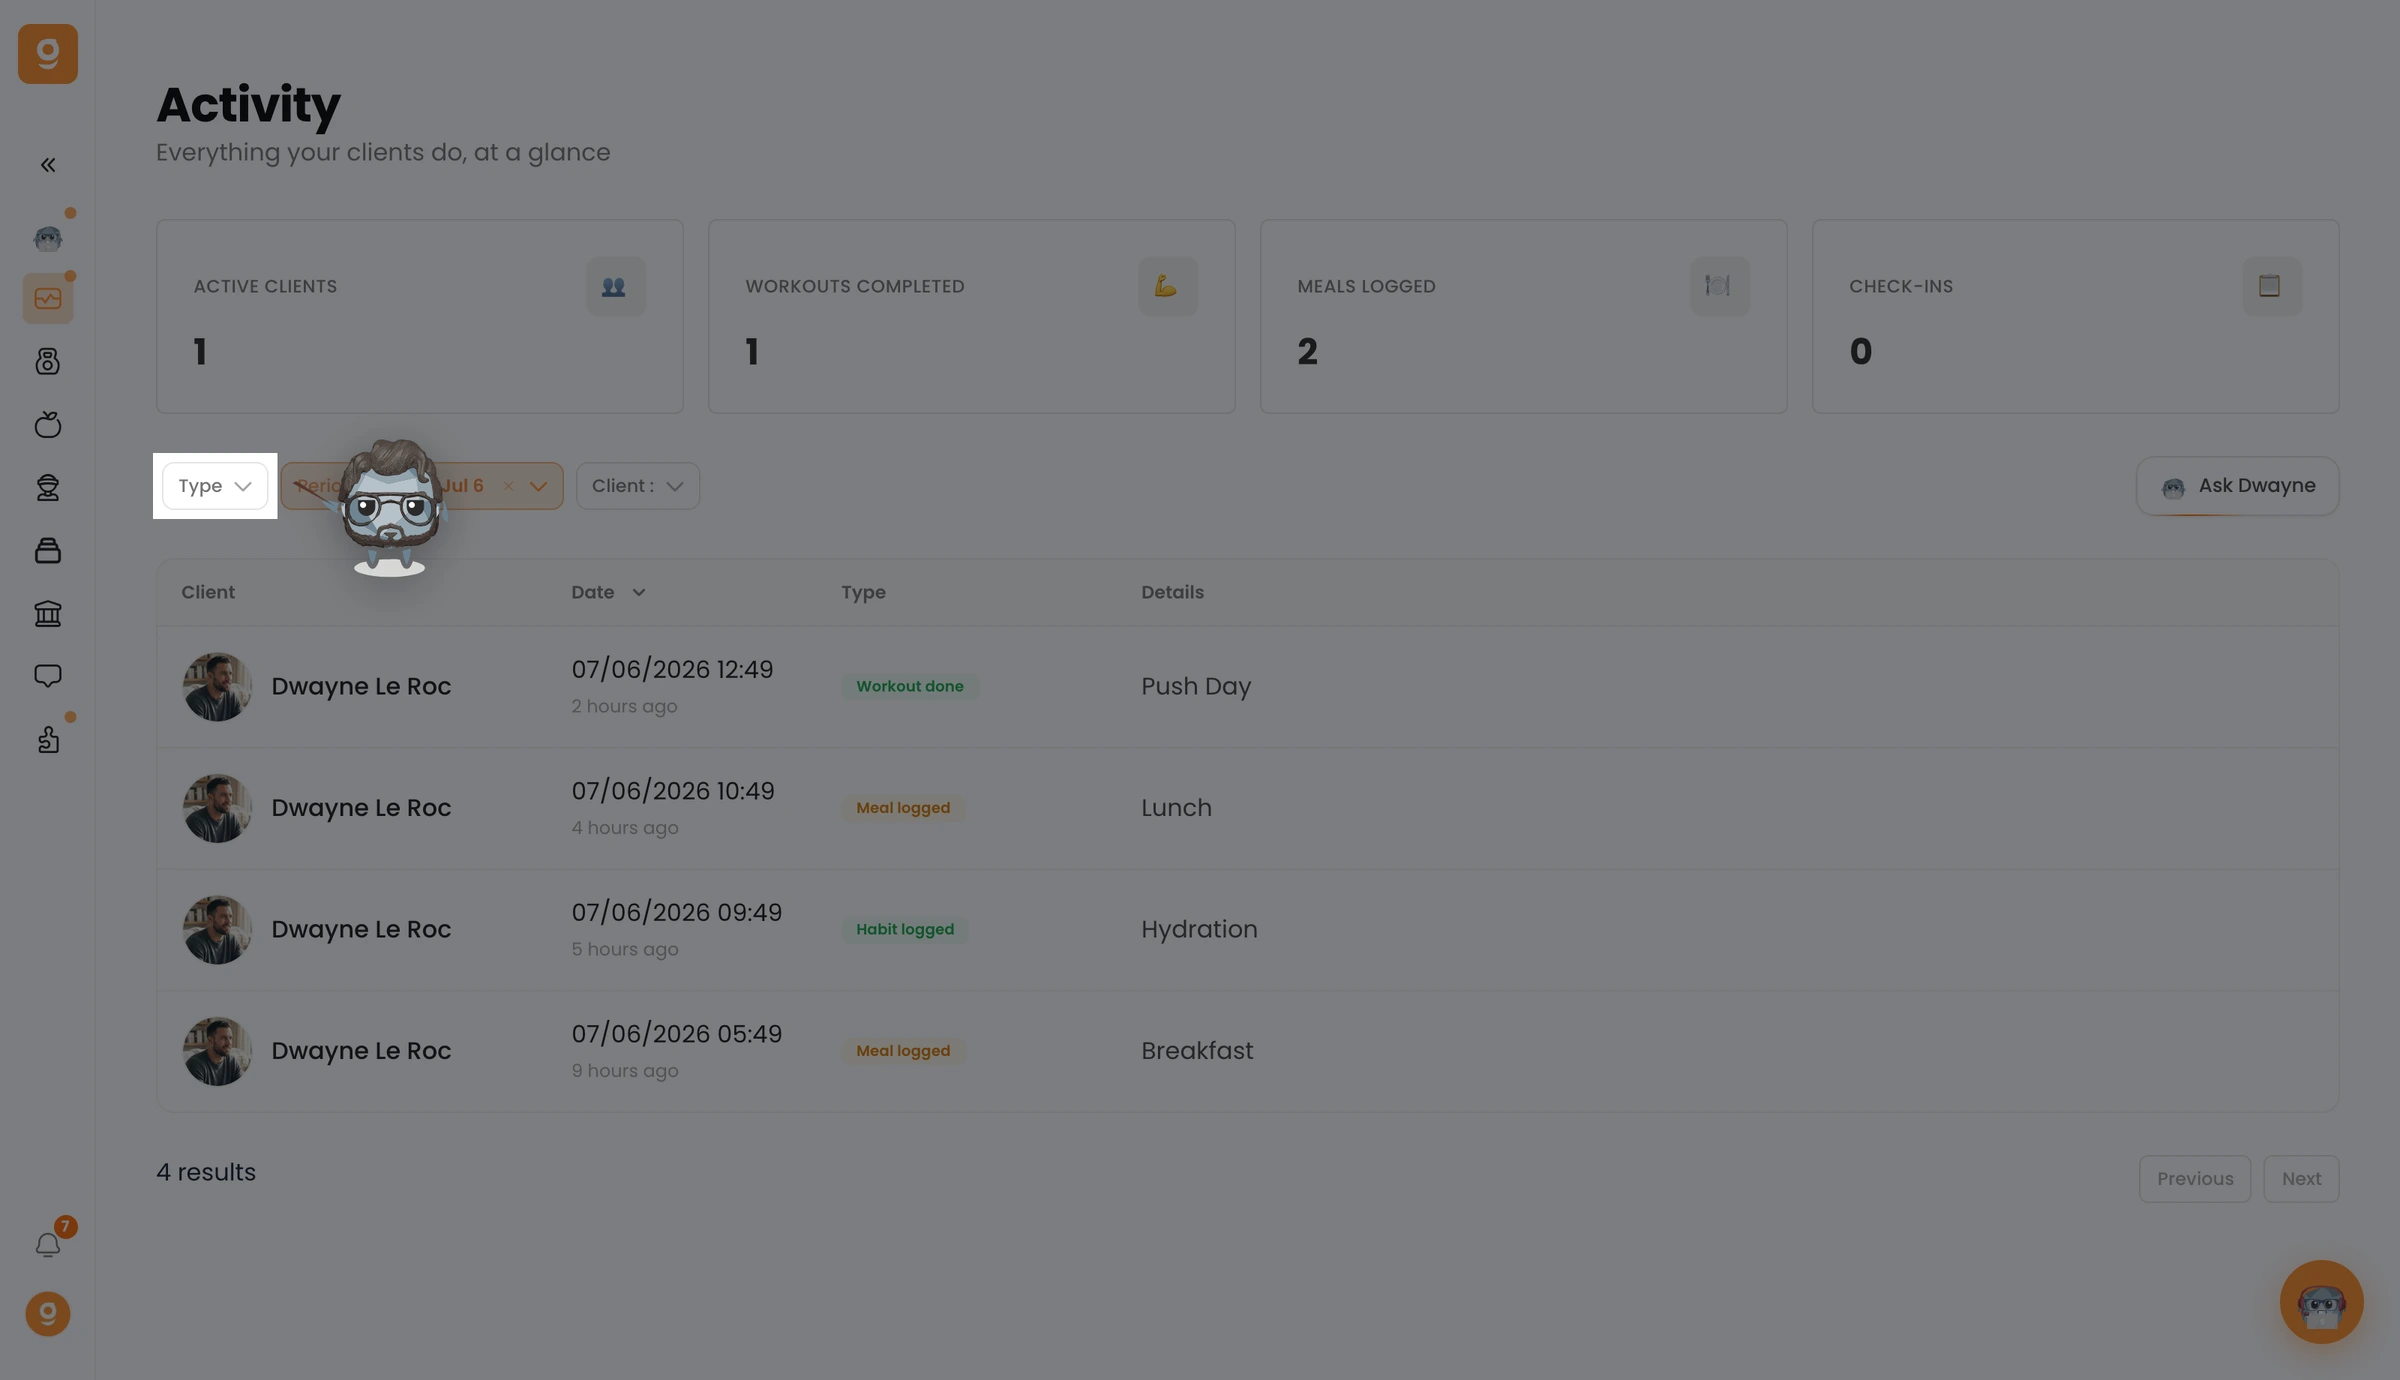Click the Type column header
Viewport: 2400px width, 1380px height.
pos(863,593)
